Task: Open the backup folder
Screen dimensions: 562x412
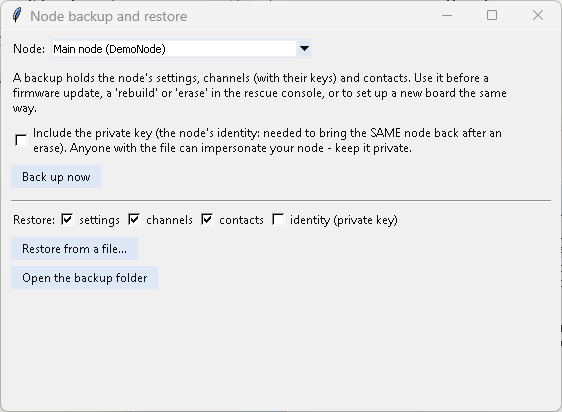Action: point(85,278)
